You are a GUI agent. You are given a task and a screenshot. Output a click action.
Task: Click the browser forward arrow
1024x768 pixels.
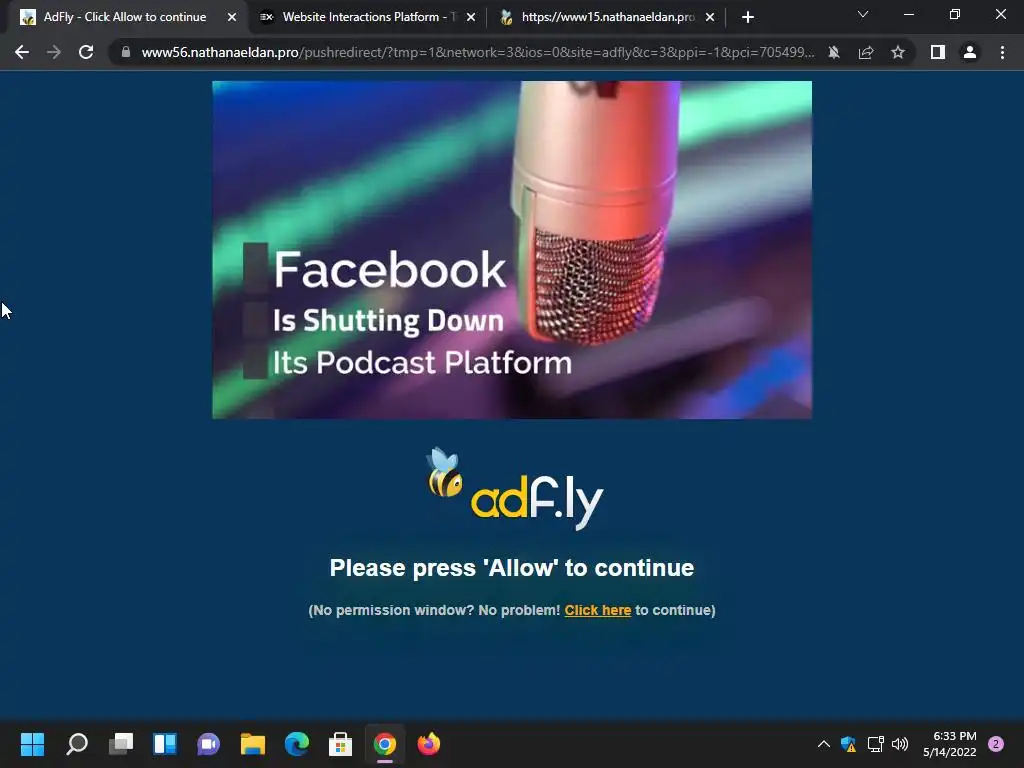54,52
